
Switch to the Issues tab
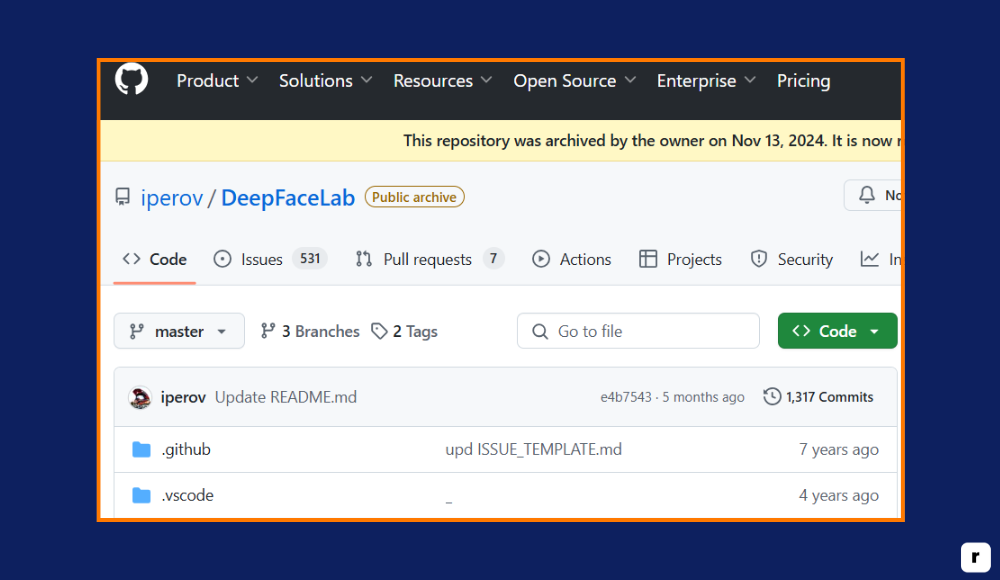coord(270,259)
